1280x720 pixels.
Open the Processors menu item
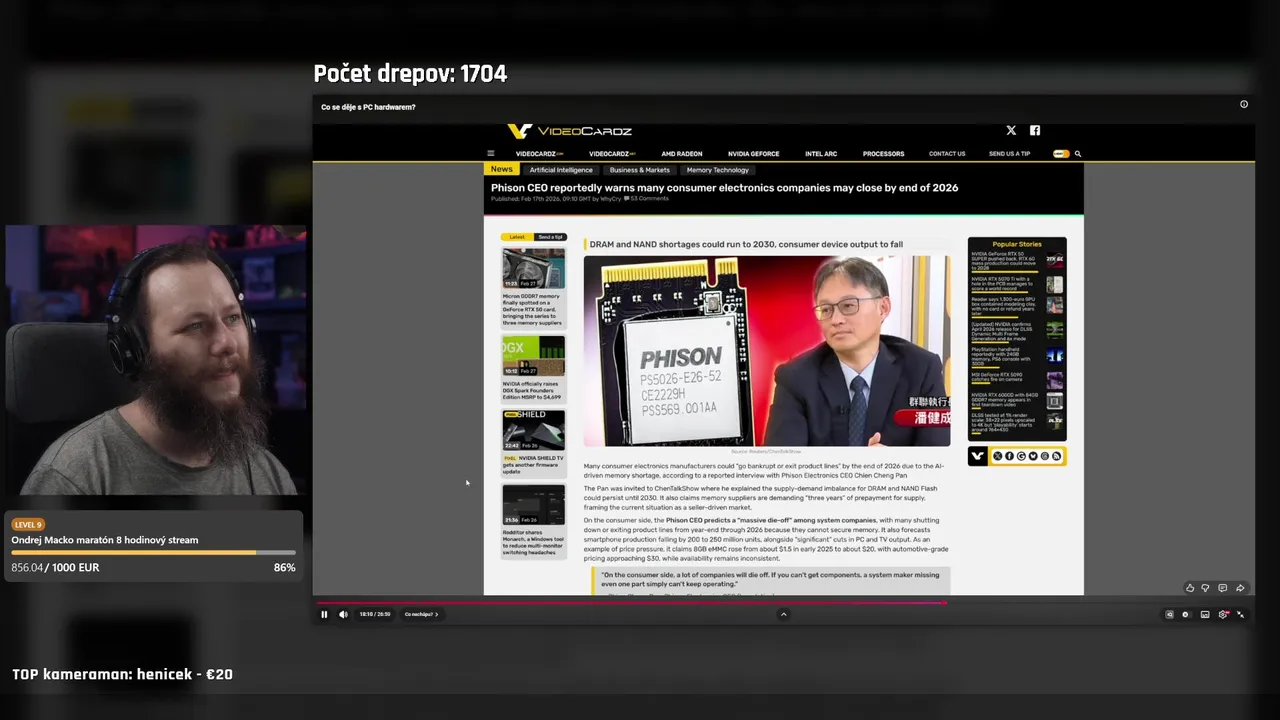pos(883,154)
